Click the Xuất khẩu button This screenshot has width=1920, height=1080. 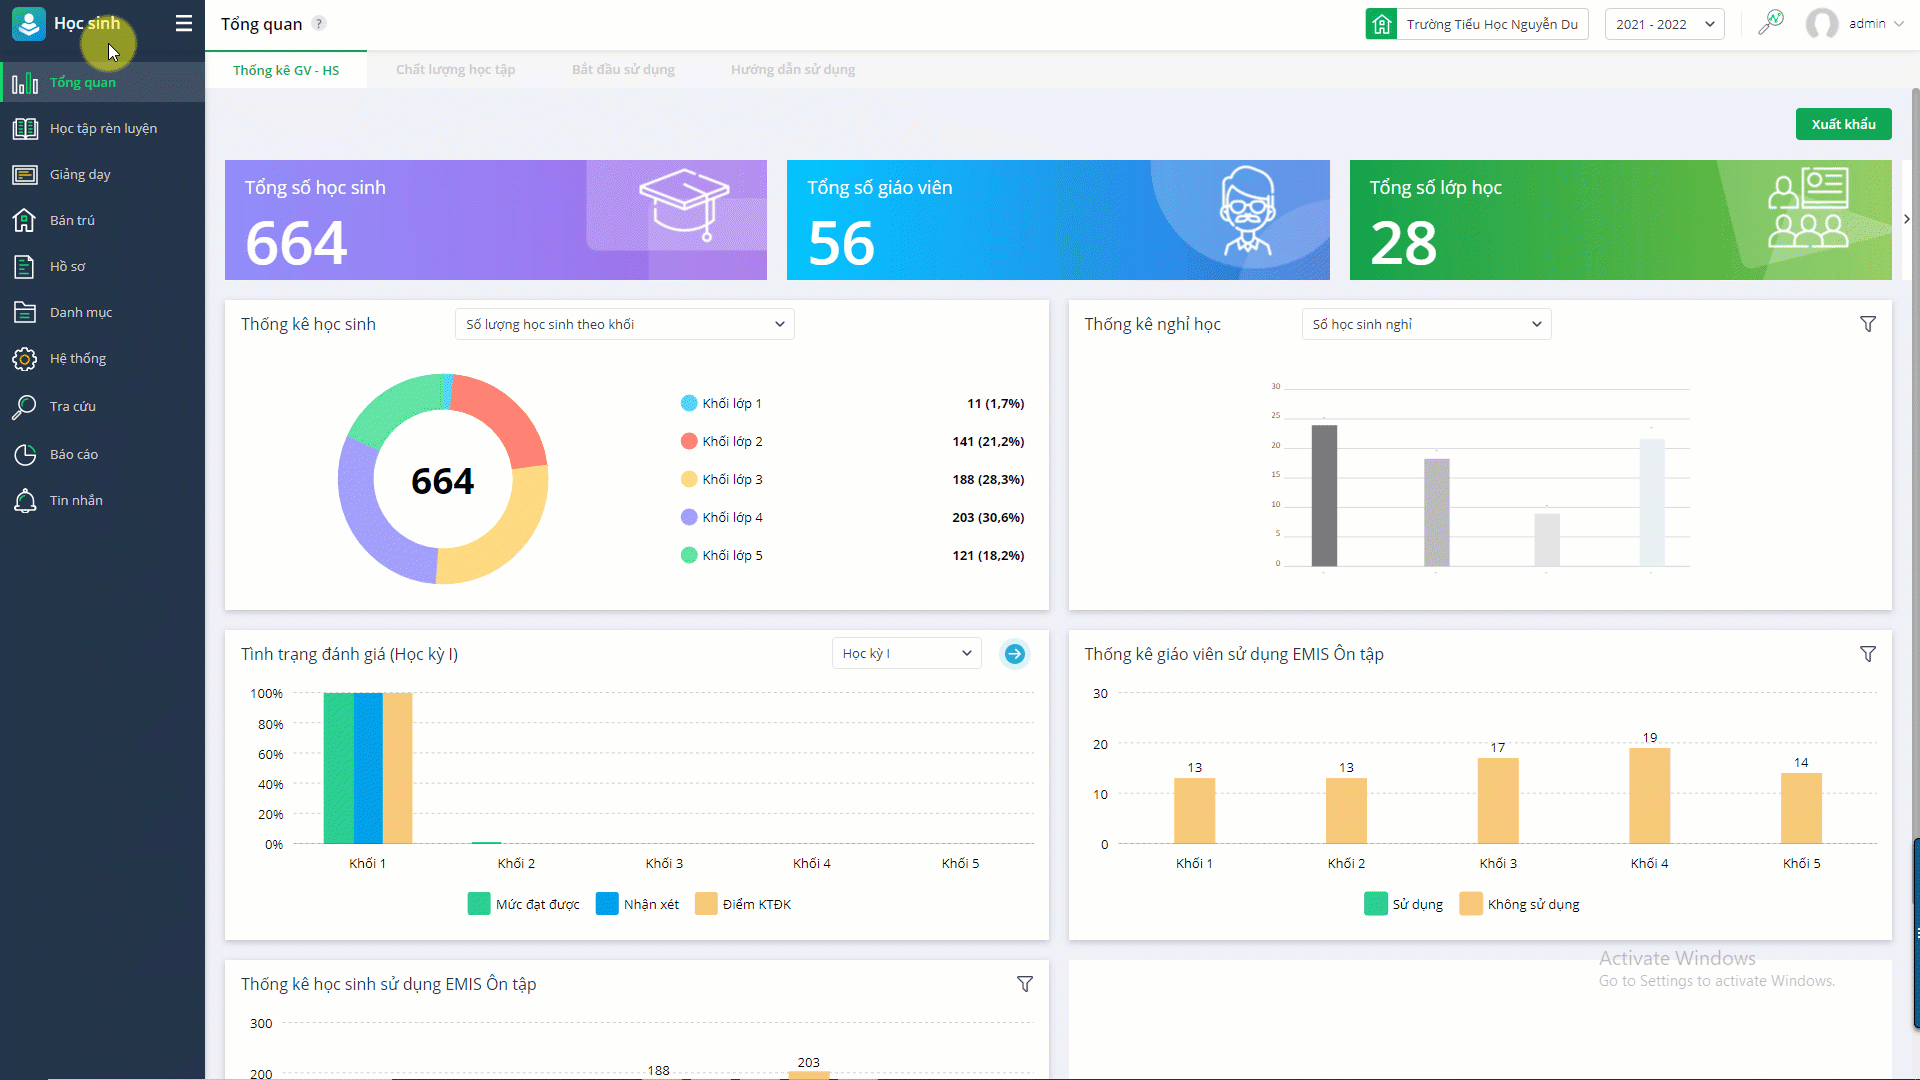coord(1843,124)
